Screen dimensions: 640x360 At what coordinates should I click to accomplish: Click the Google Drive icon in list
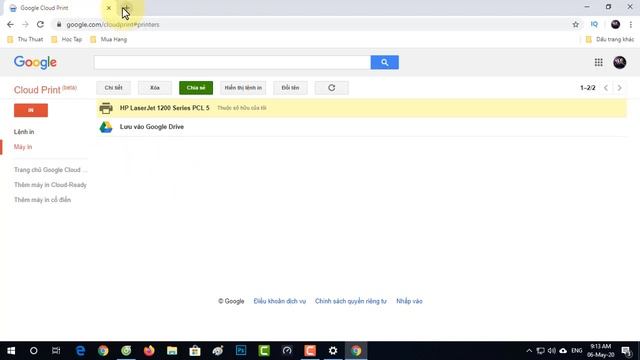click(x=106, y=127)
